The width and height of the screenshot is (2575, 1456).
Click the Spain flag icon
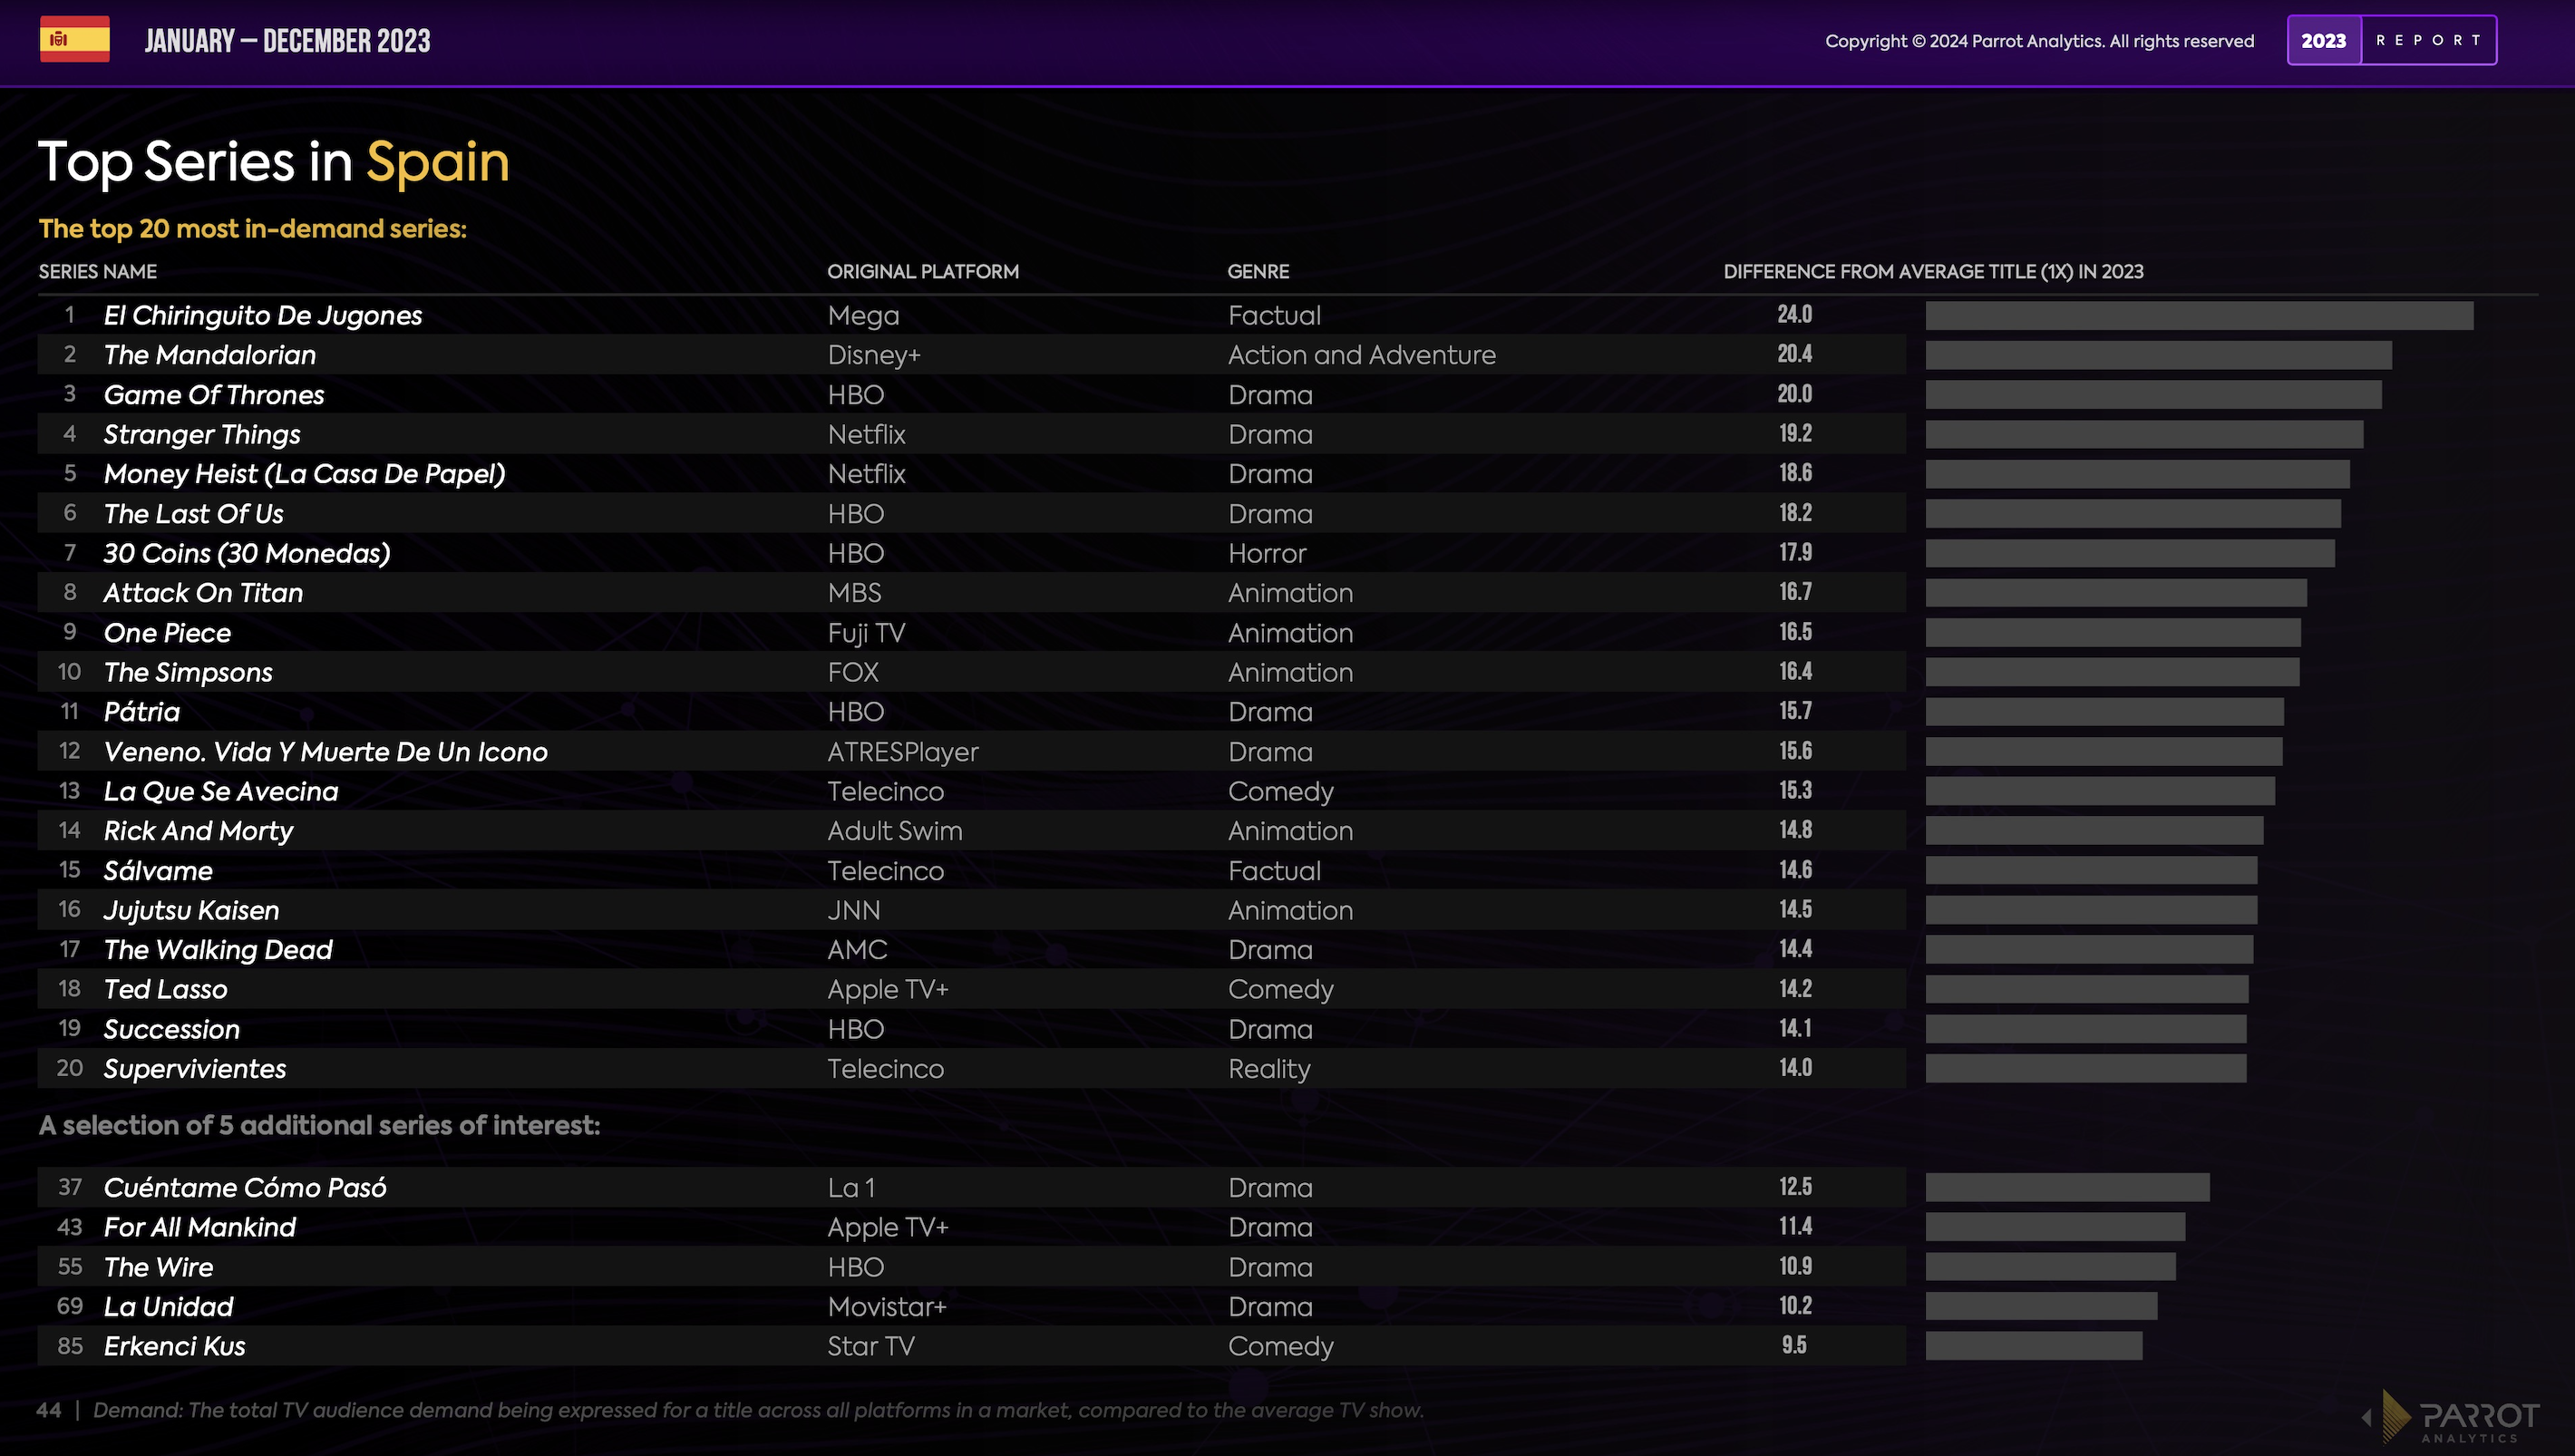[x=75, y=40]
